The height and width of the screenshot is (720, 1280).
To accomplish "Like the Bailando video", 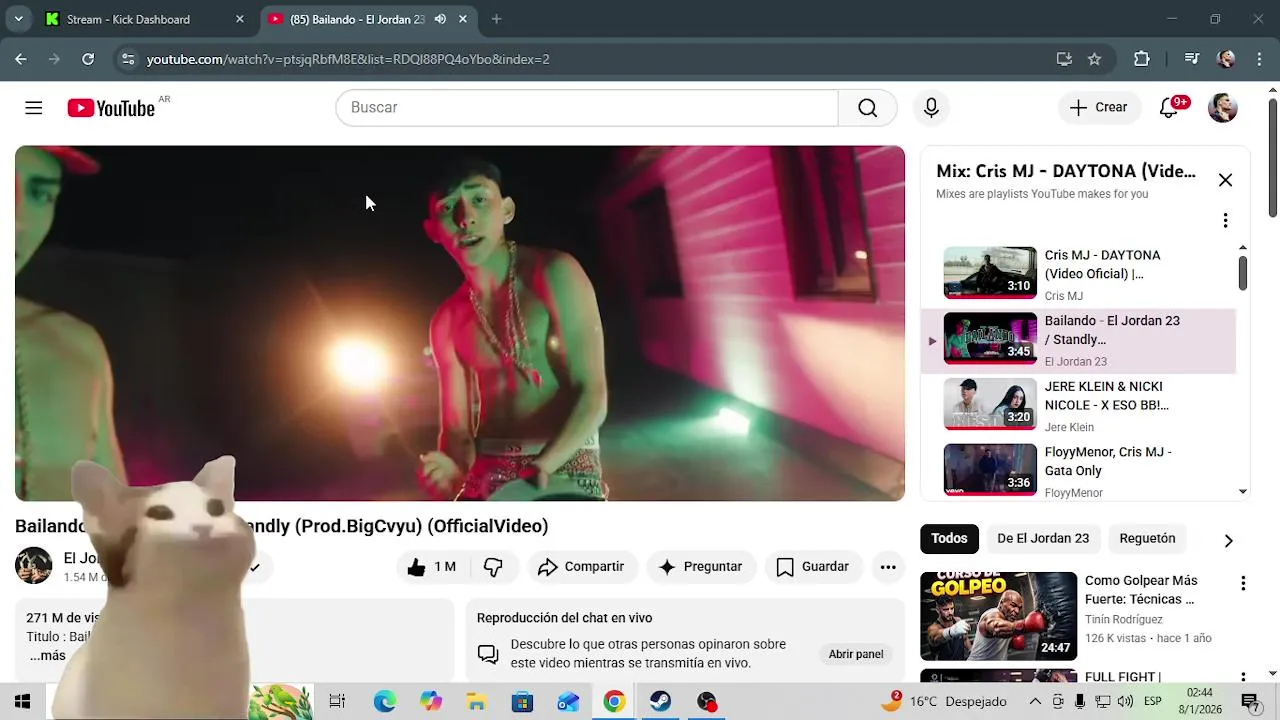I will pyautogui.click(x=432, y=567).
